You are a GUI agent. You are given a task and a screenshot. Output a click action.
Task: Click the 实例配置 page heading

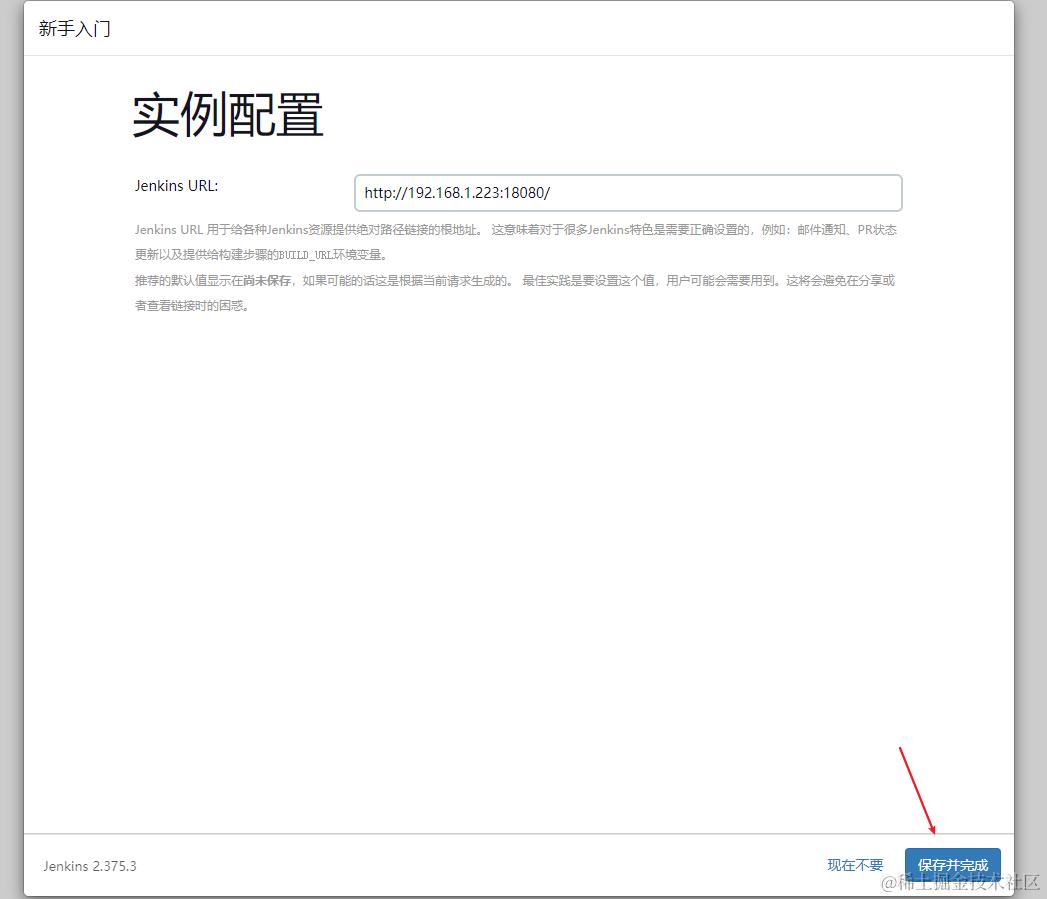coord(228,113)
